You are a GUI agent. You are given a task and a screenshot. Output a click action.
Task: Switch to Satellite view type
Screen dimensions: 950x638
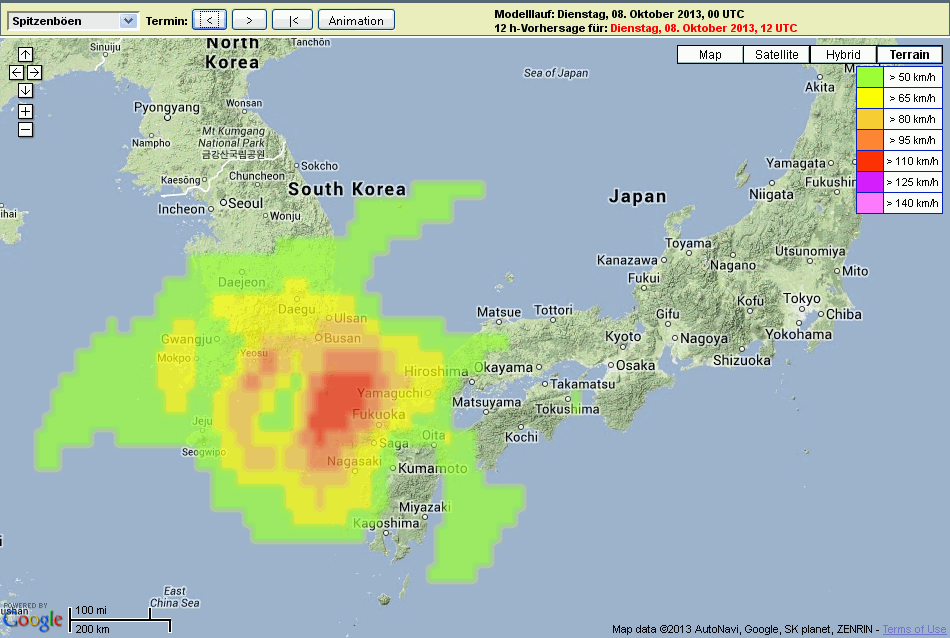click(x=776, y=55)
